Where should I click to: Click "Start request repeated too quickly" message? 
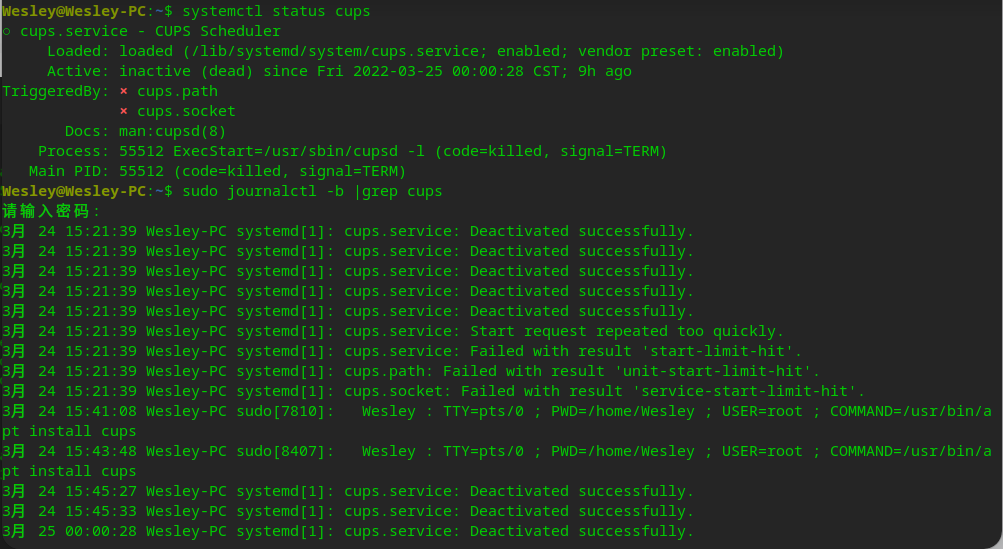627,331
